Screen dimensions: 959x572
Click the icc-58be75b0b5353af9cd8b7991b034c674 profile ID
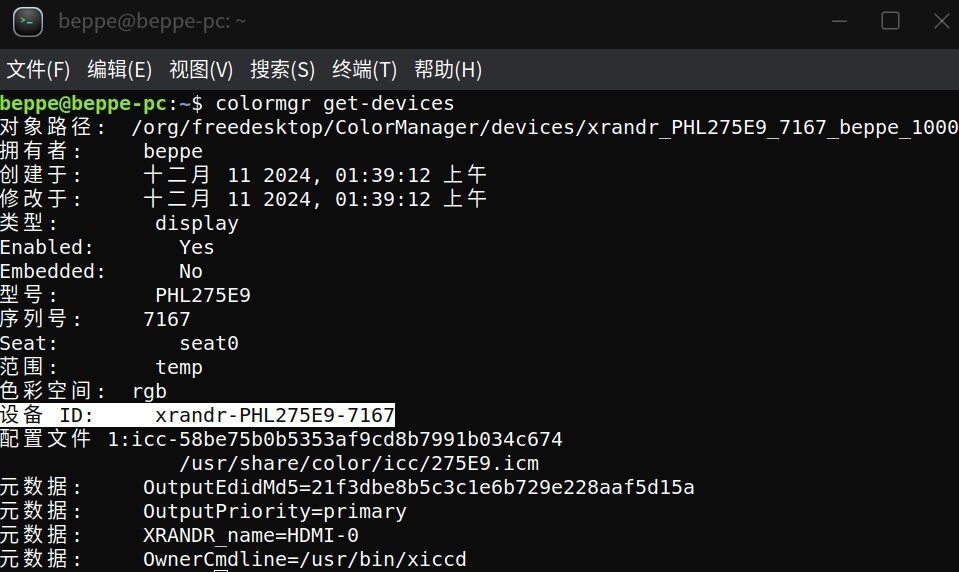pos(347,439)
